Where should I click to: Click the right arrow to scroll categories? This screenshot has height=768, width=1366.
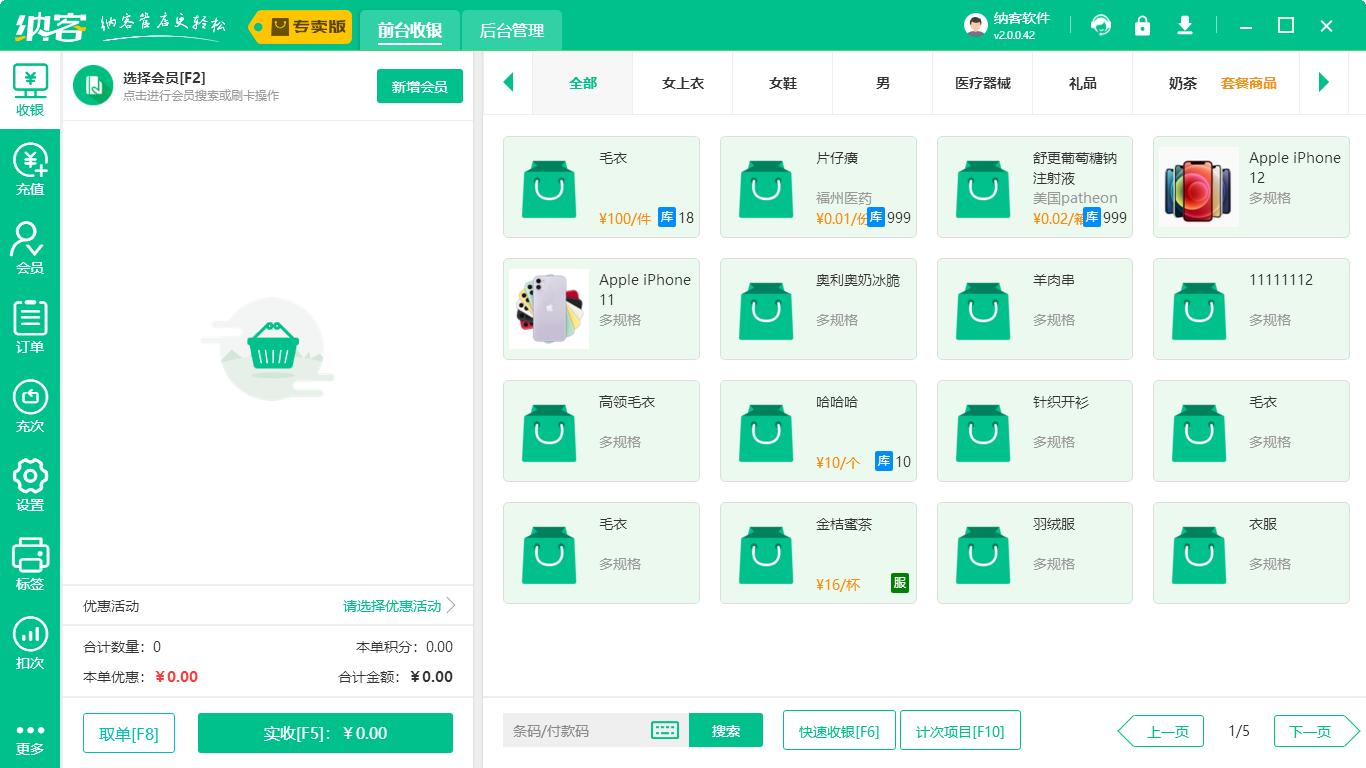1324,83
